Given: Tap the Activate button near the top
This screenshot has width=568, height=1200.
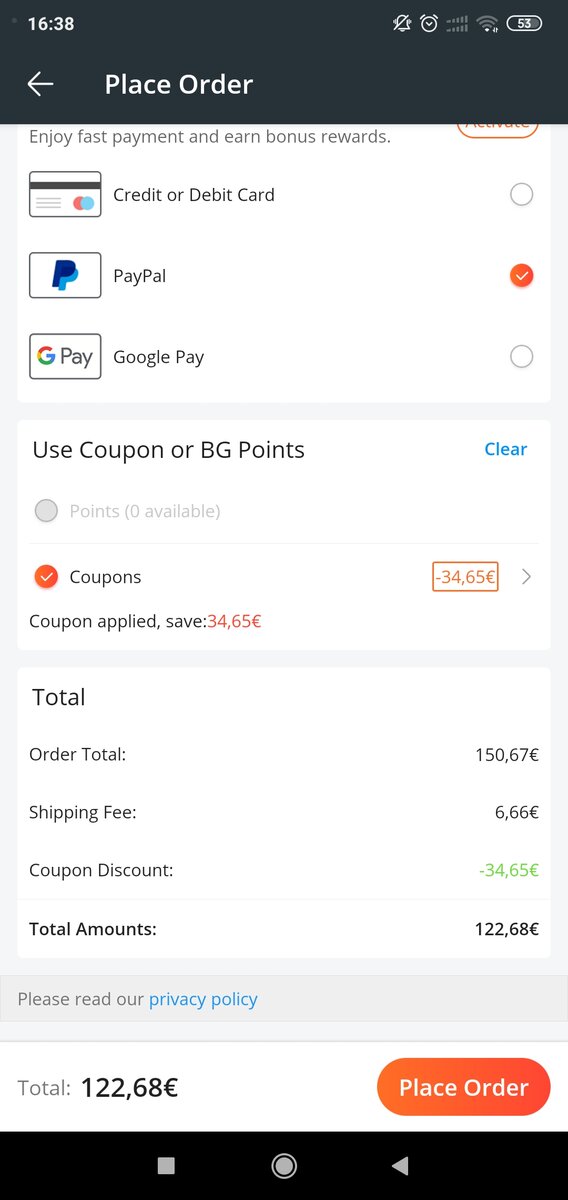Looking at the screenshot, I should (497, 126).
